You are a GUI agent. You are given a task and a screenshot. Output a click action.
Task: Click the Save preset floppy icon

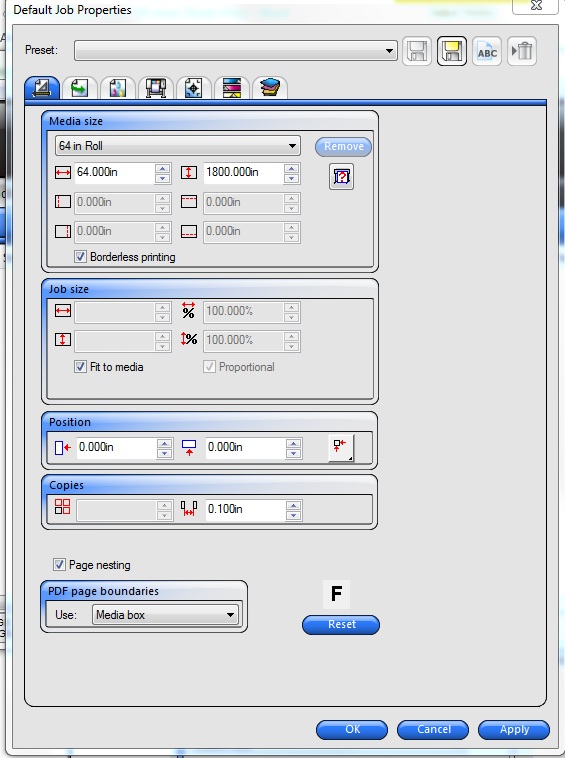tap(417, 51)
